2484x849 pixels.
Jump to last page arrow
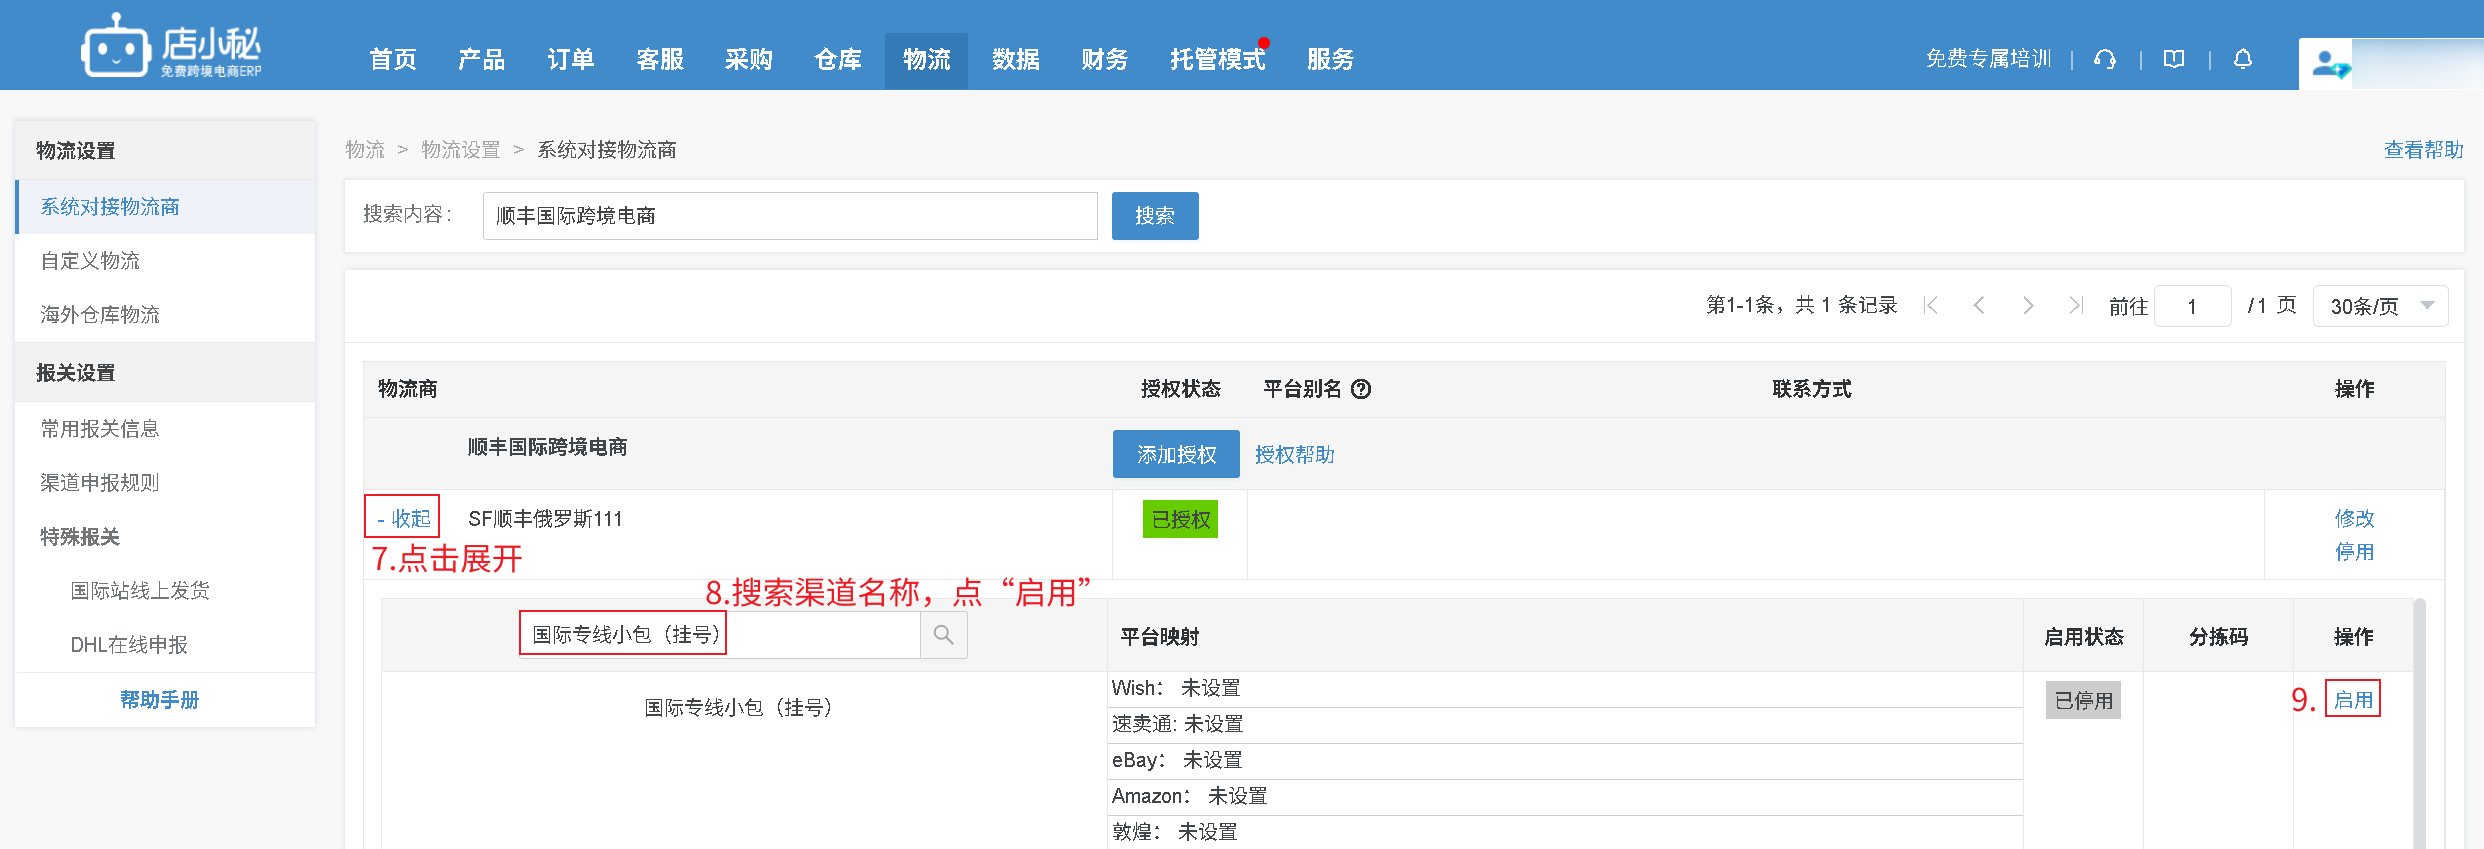[2076, 306]
